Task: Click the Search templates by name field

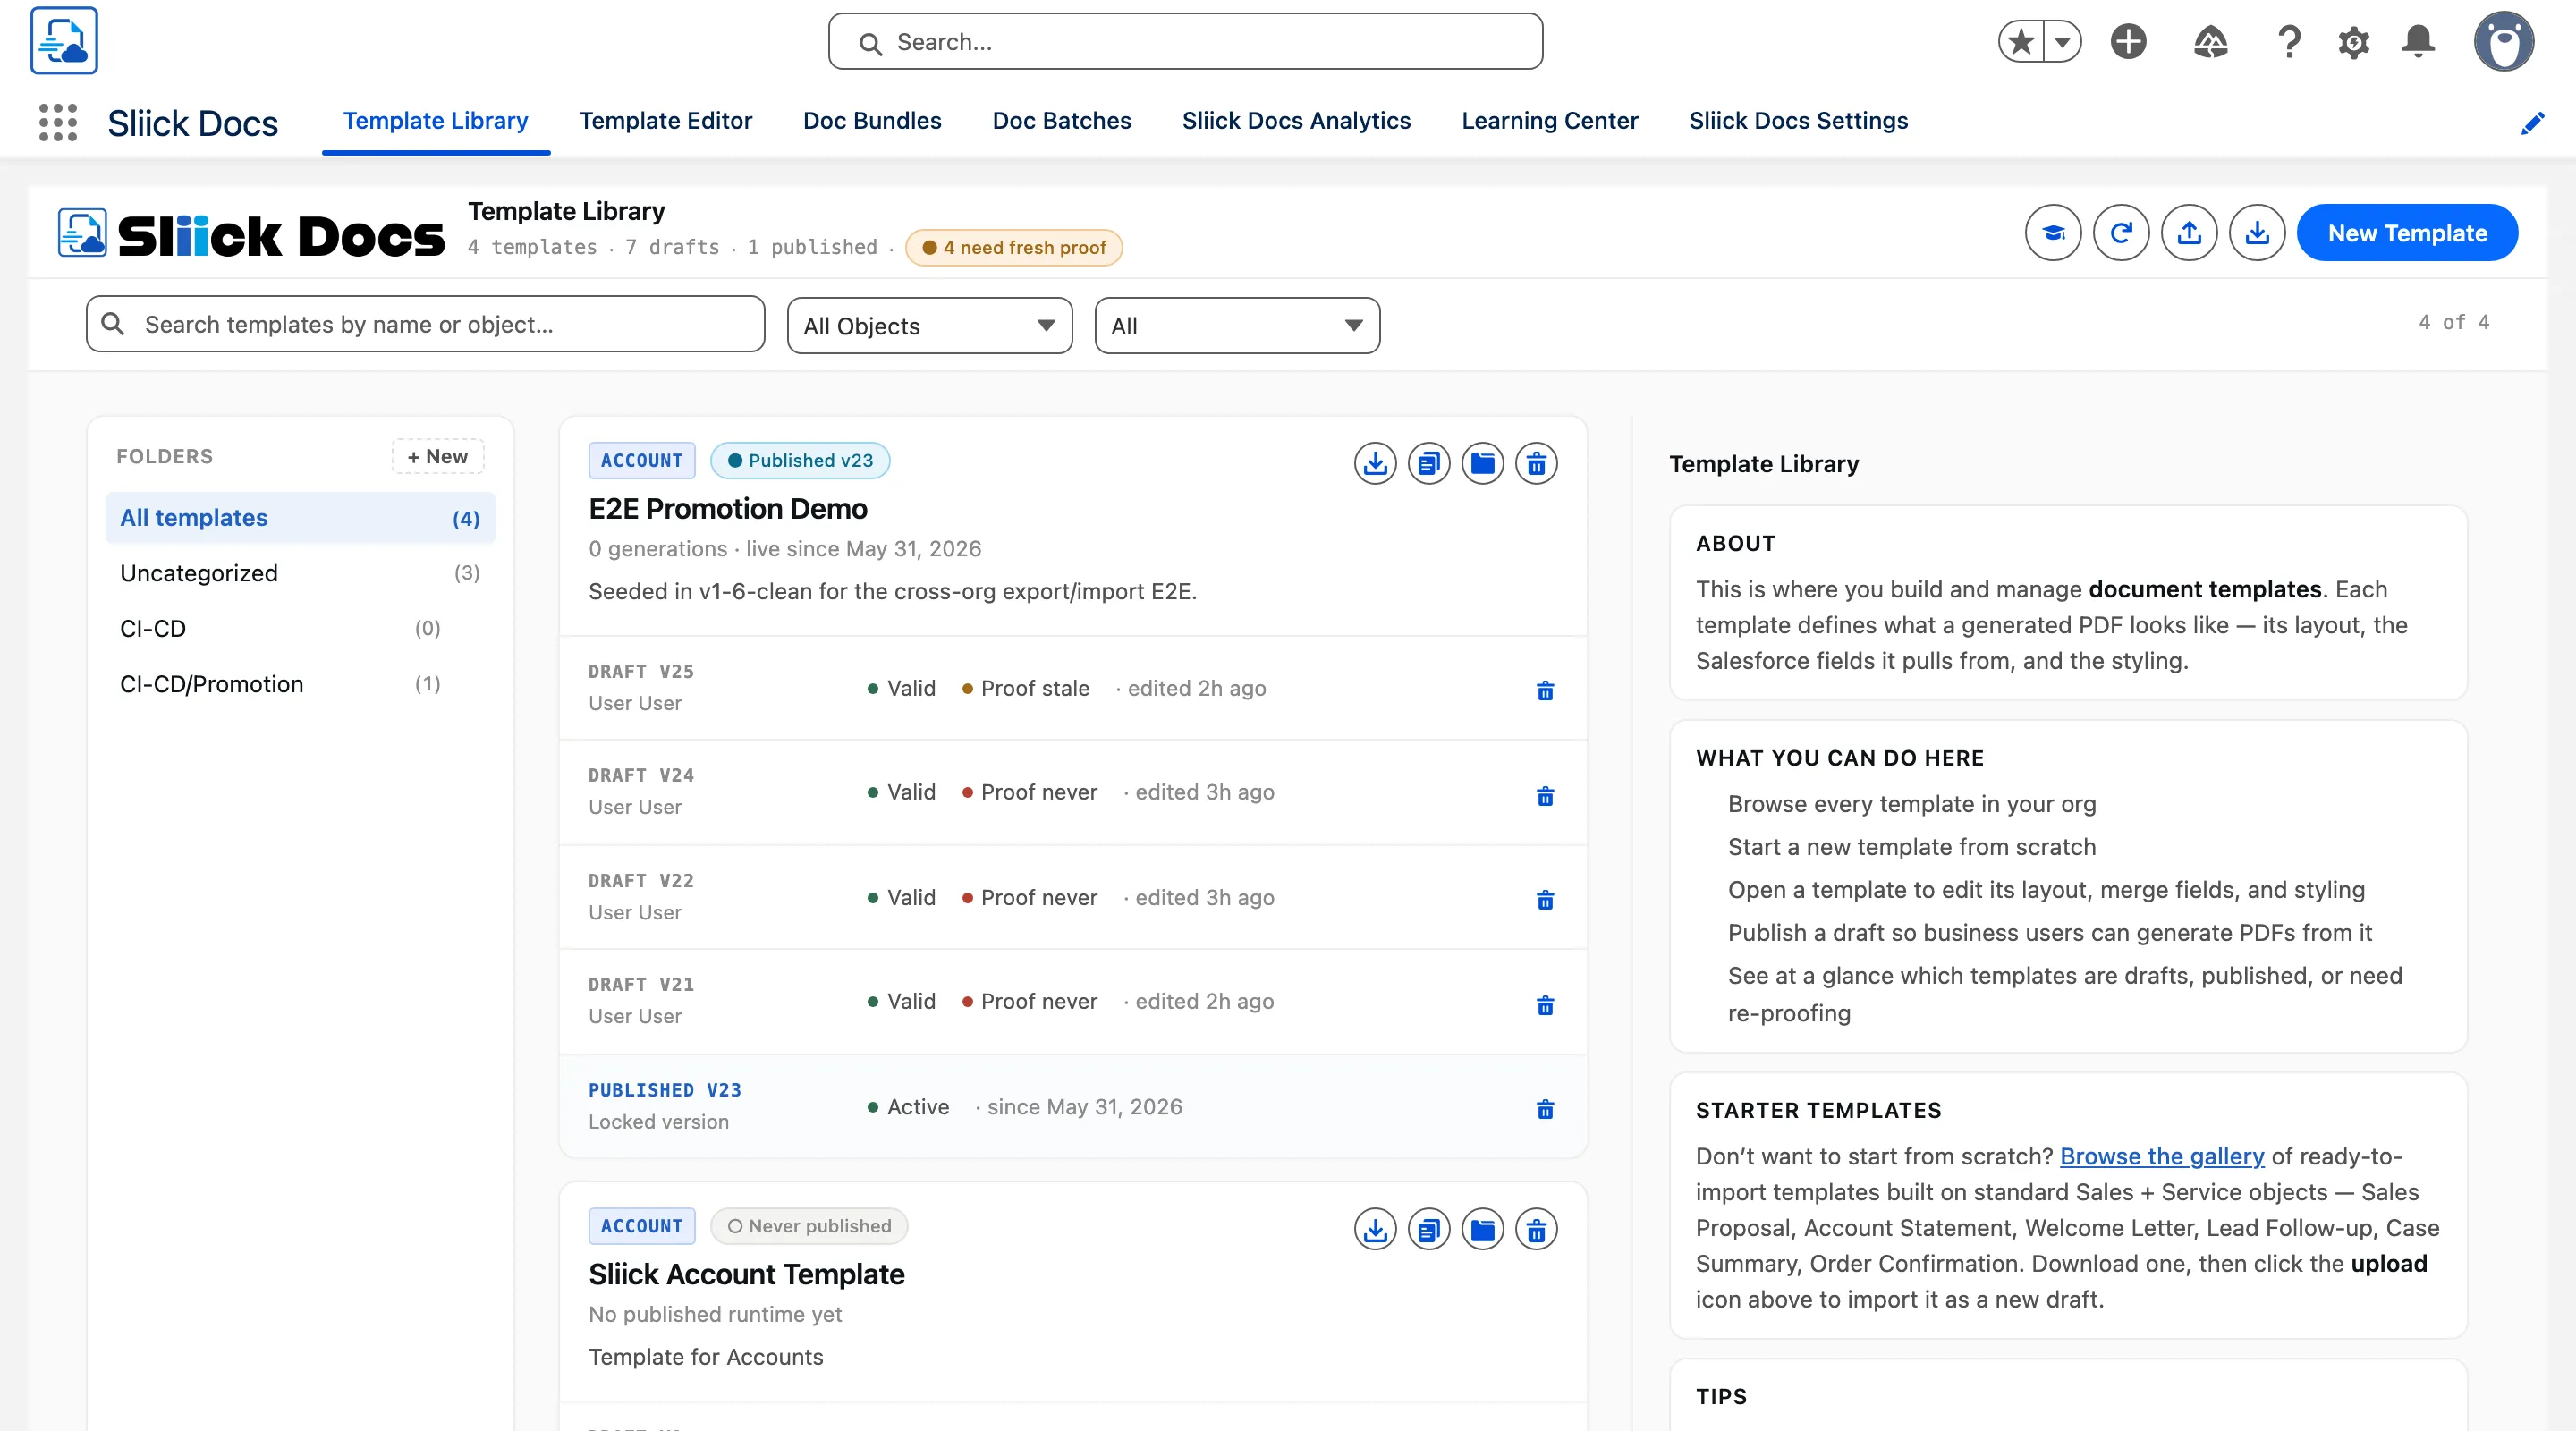Action: (x=425, y=324)
